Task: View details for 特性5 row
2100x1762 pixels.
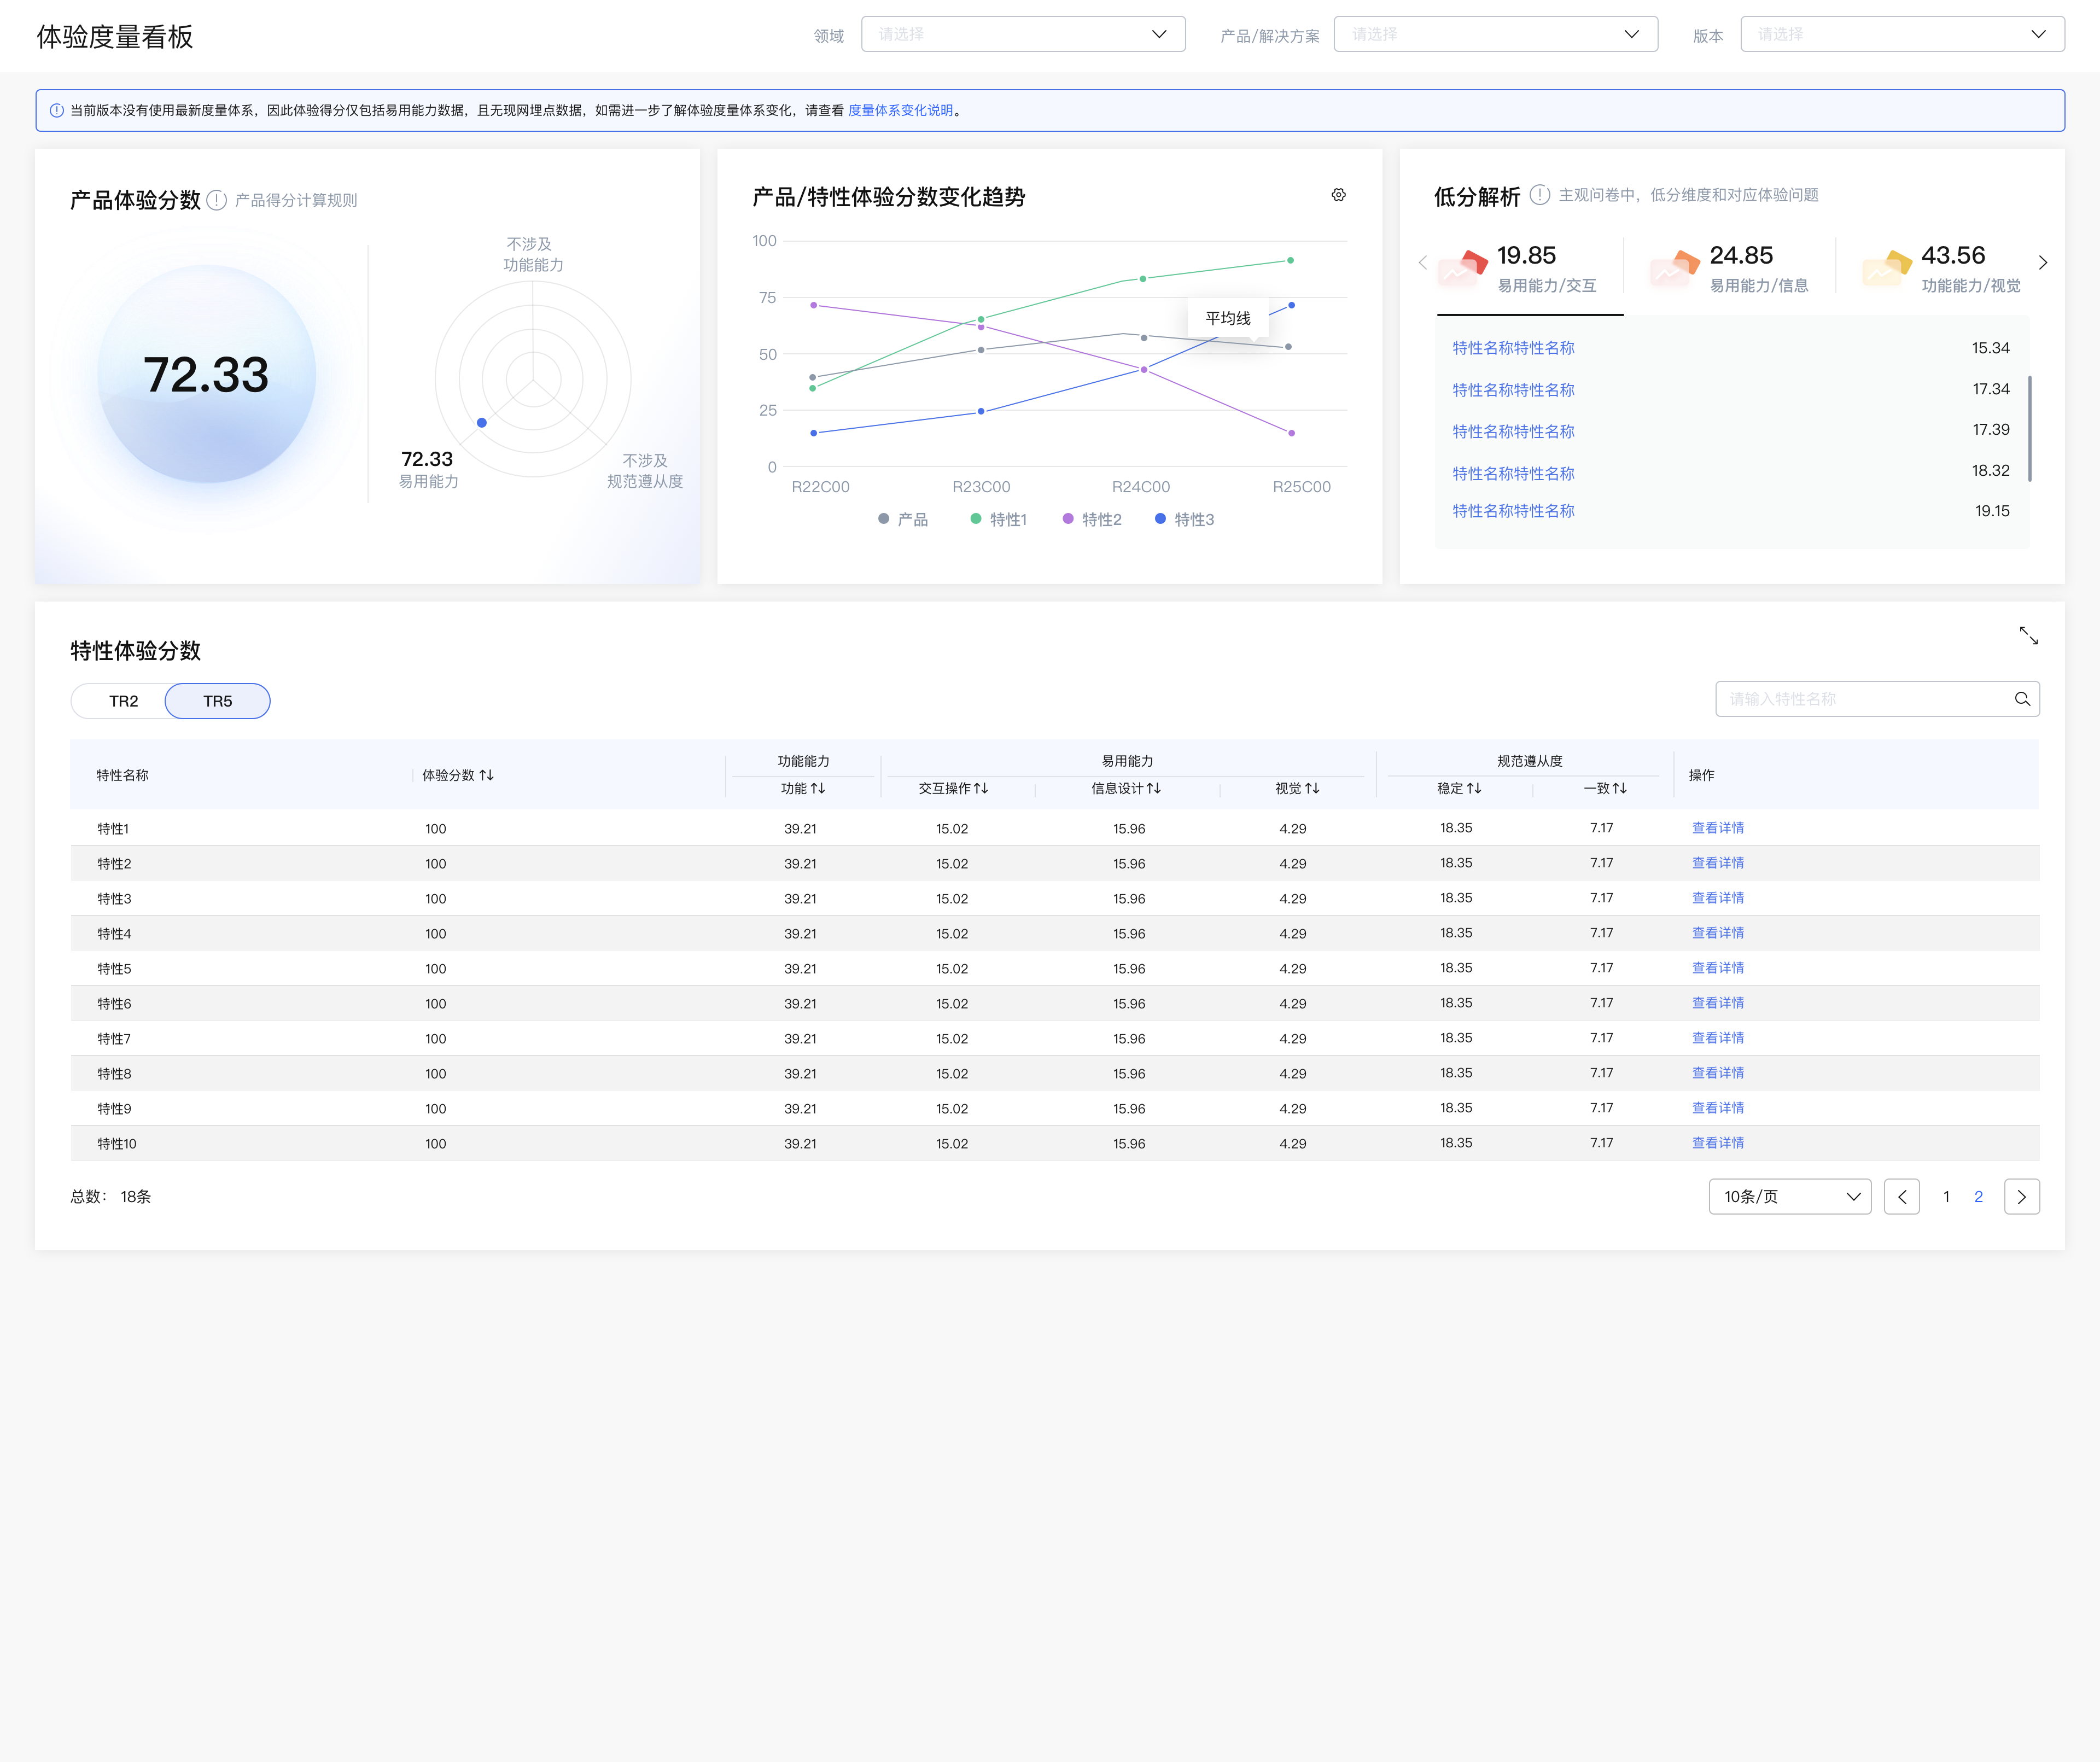Action: 1718,968
